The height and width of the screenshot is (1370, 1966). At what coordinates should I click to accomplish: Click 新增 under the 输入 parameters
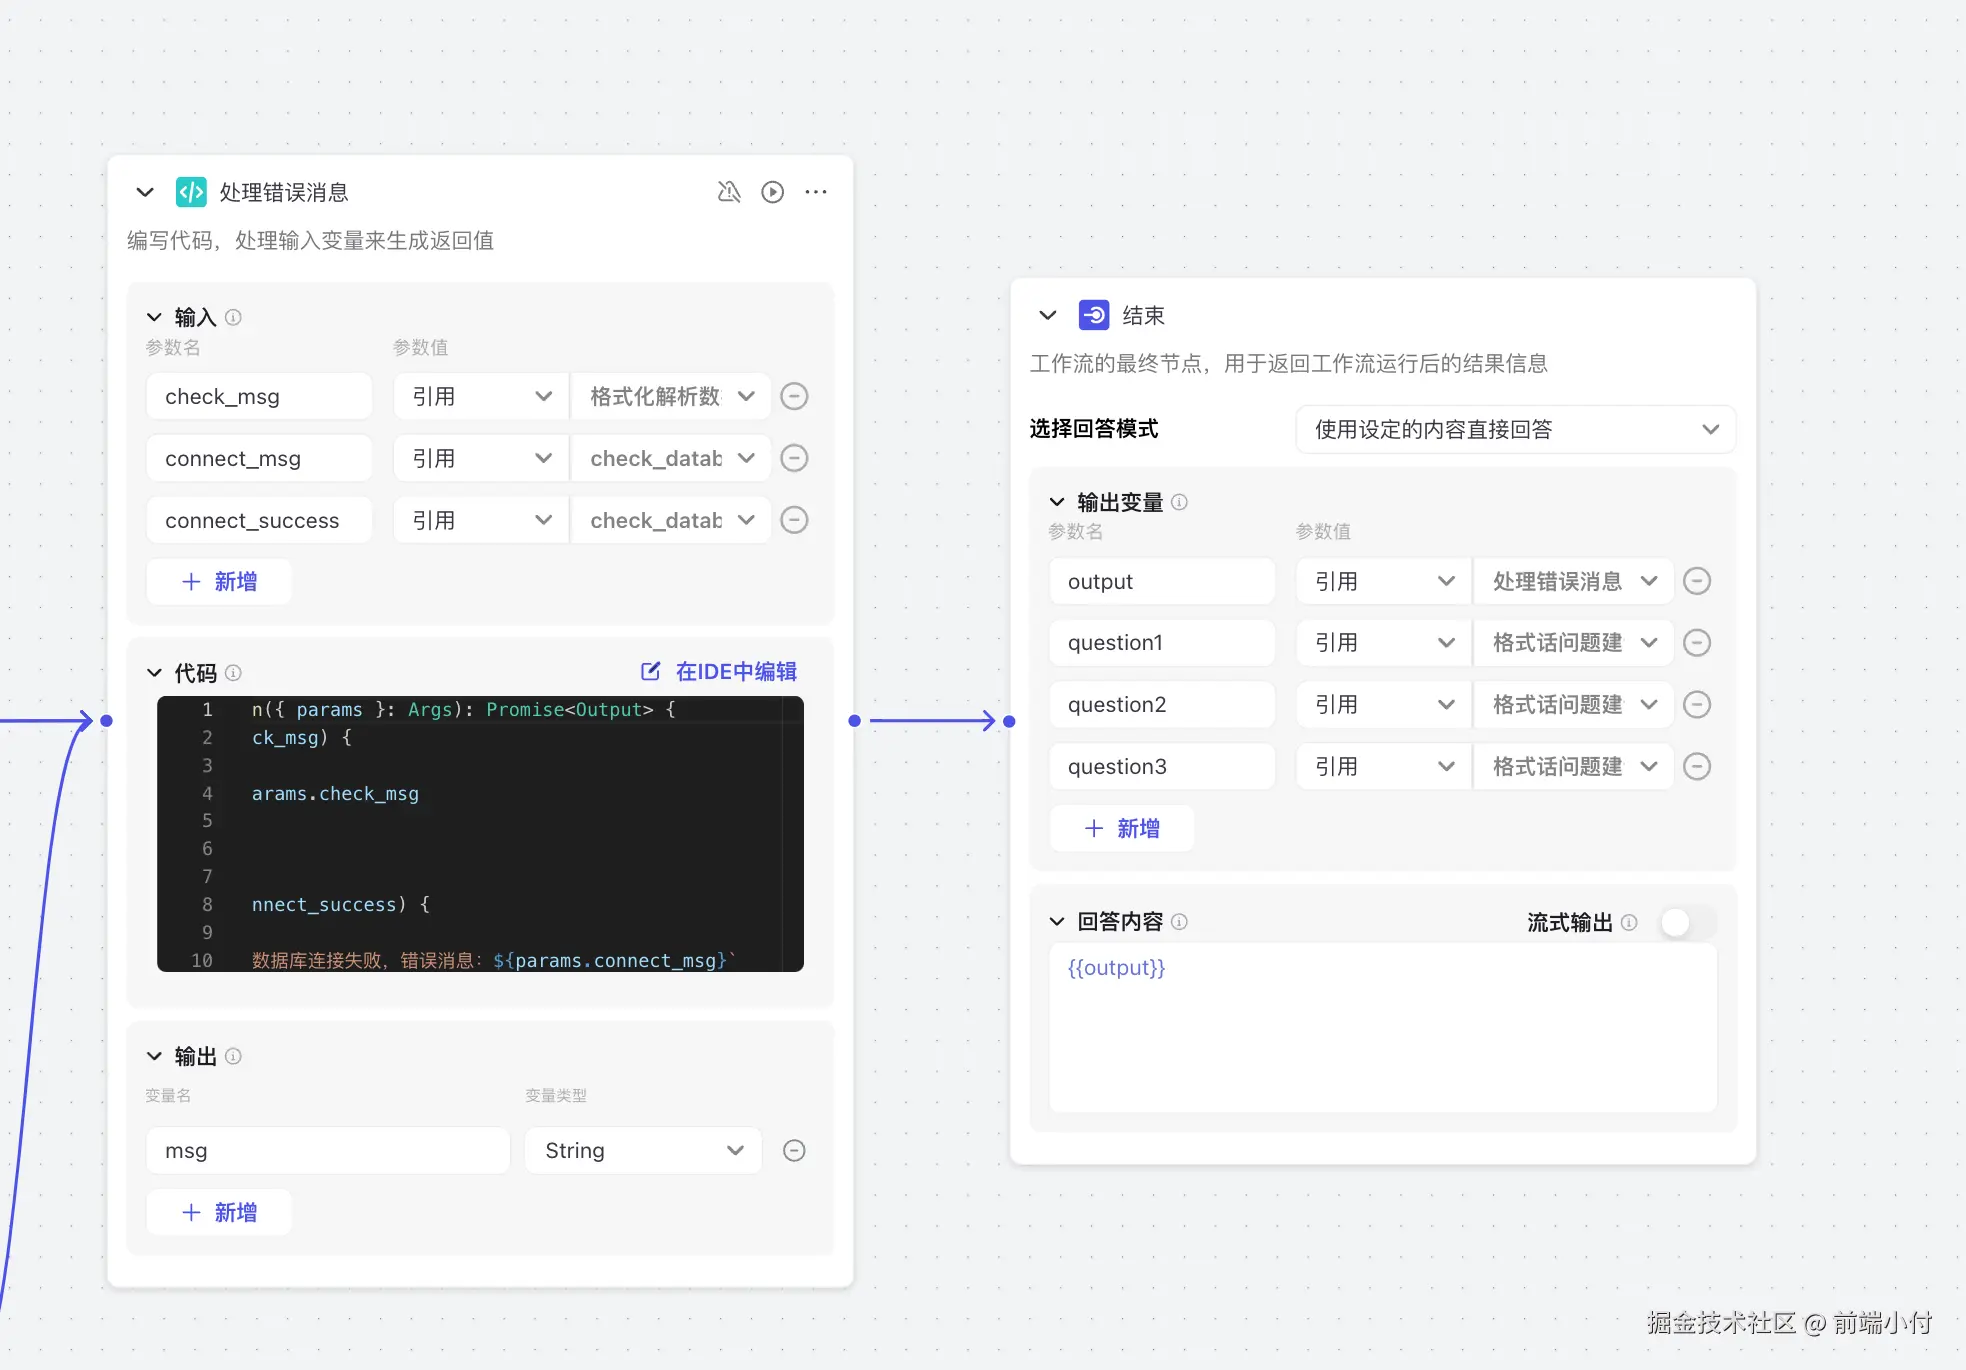point(219,581)
